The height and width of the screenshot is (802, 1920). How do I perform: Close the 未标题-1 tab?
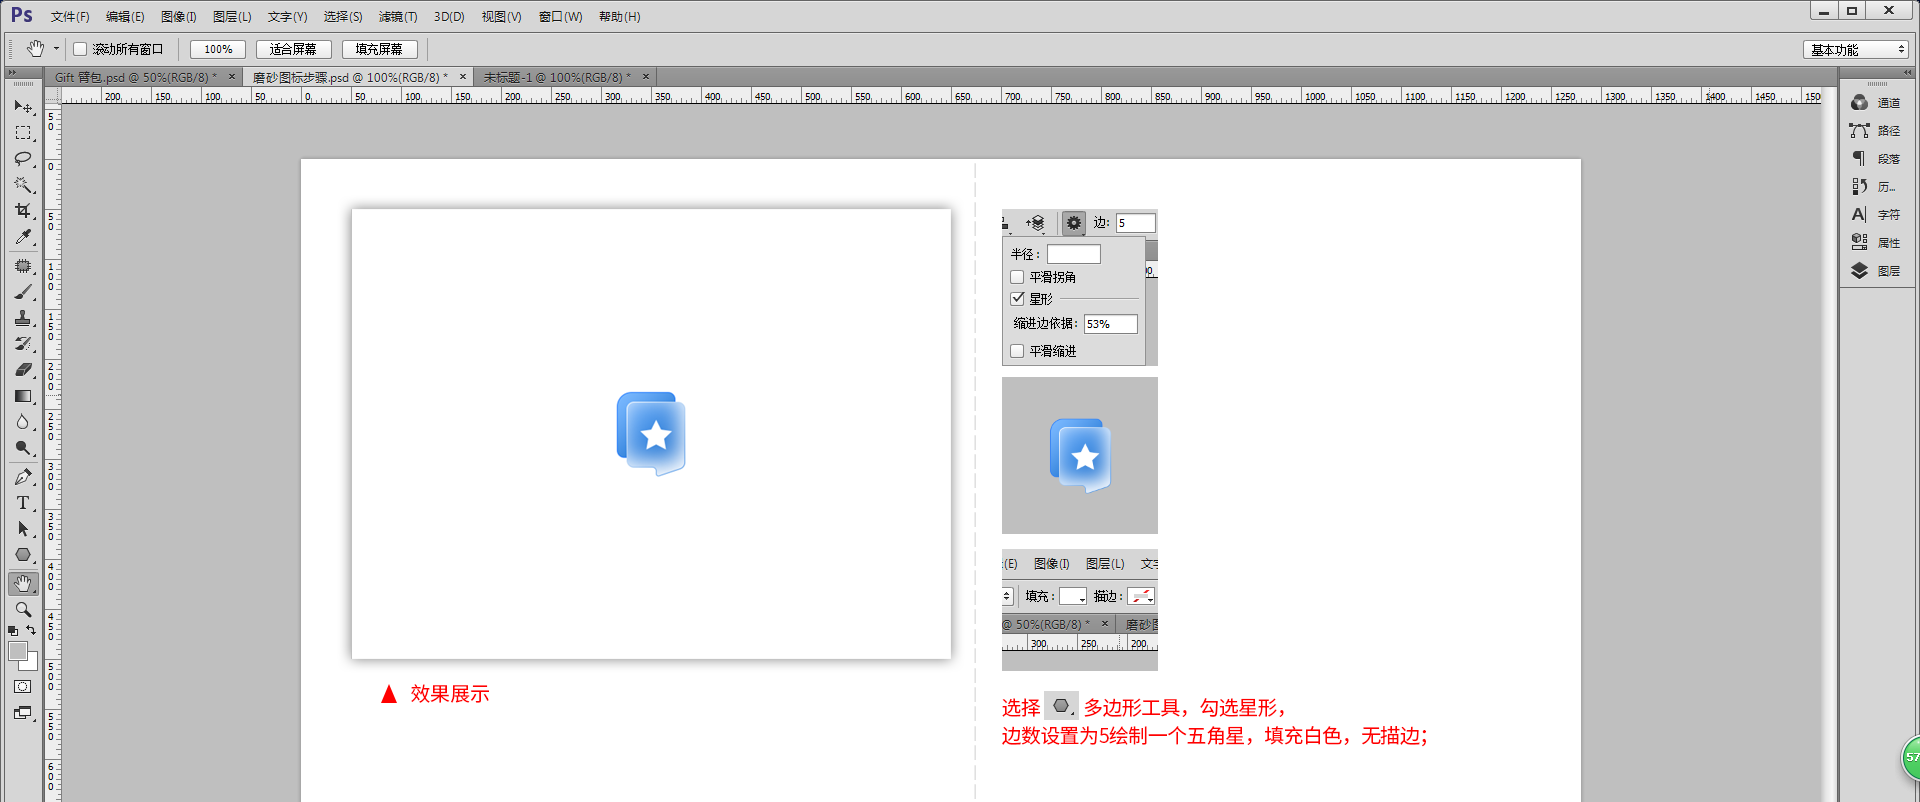click(x=646, y=77)
